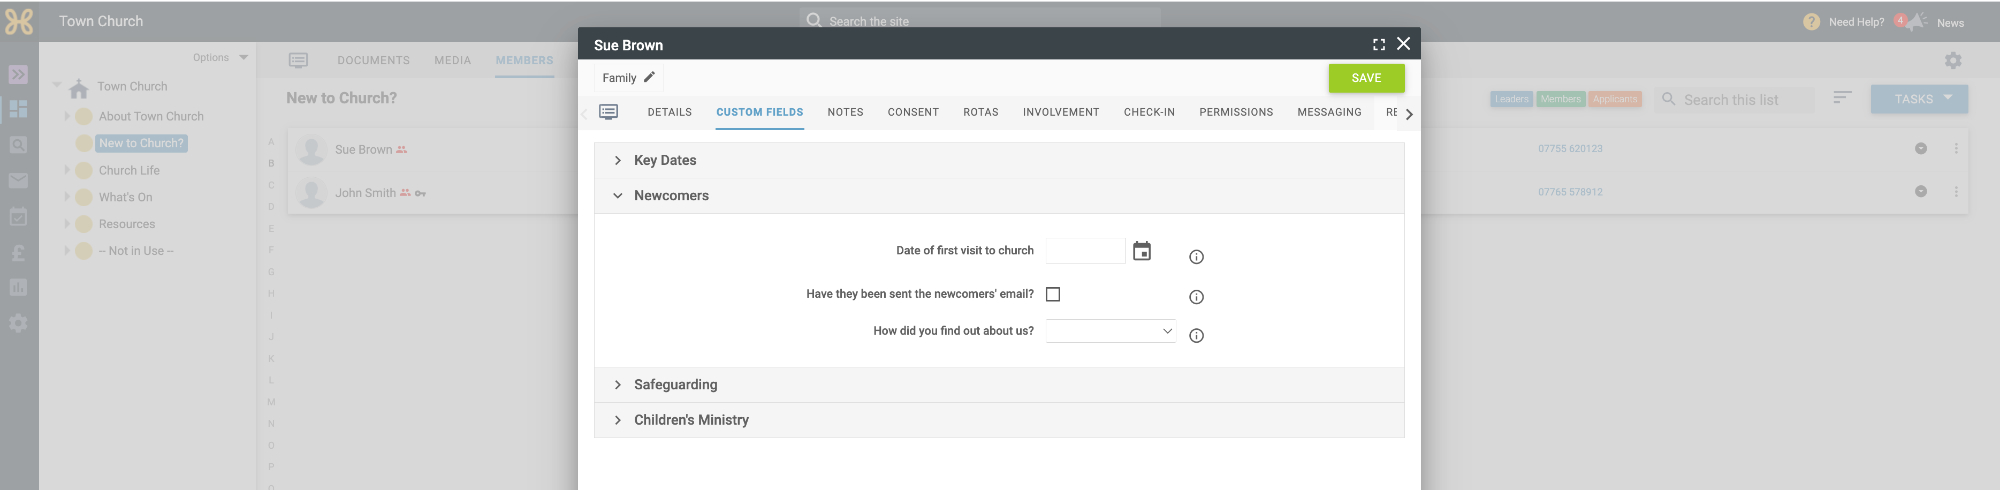Image resolution: width=2000 pixels, height=490 pixels.
Task: Open the settings gear in the page header
Action: pyautogui.click(x=1953, y=61)
